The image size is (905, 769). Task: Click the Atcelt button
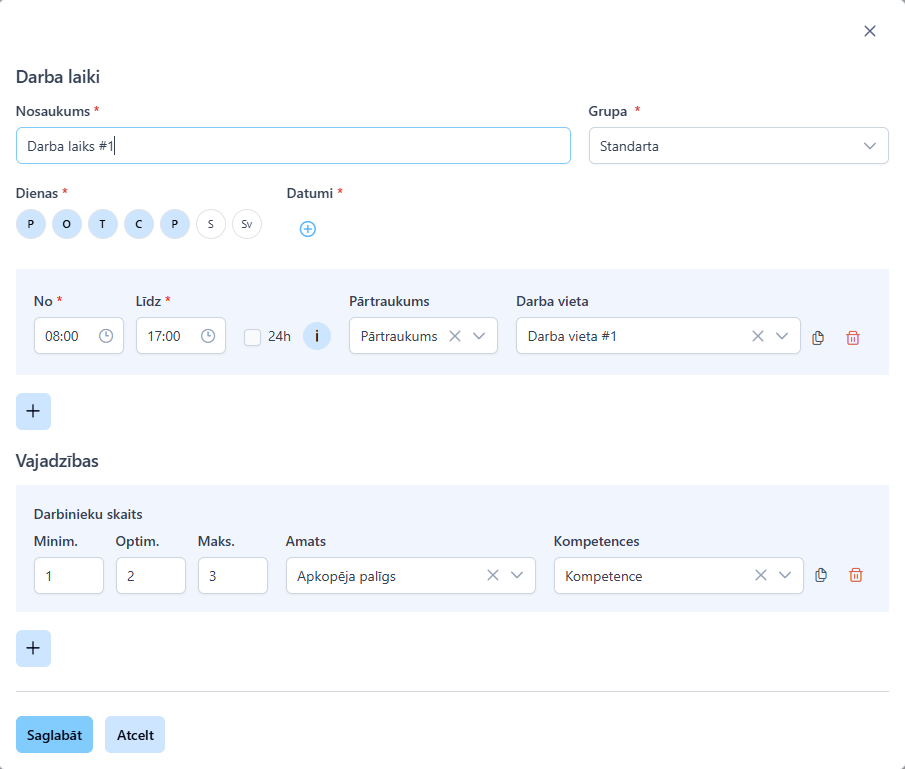point(135,734)
